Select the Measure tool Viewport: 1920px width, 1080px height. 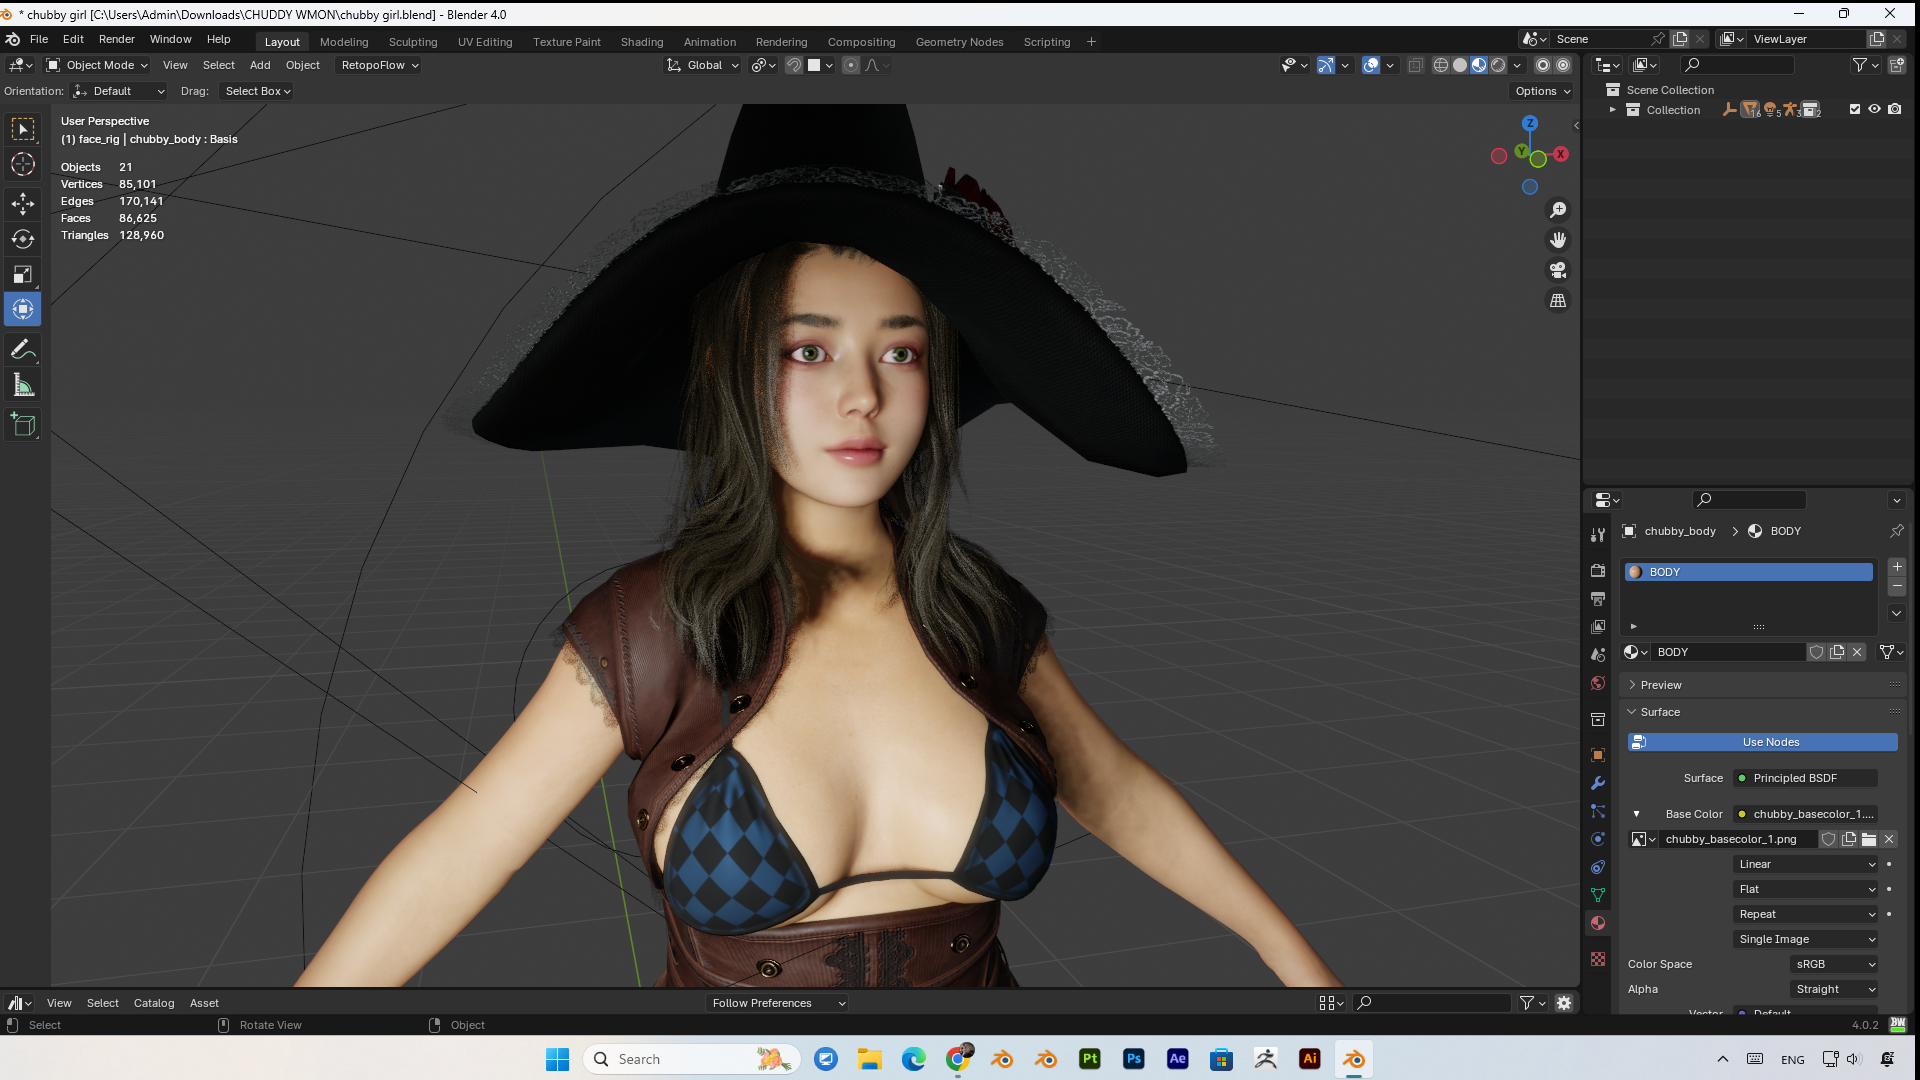point(22,384)
